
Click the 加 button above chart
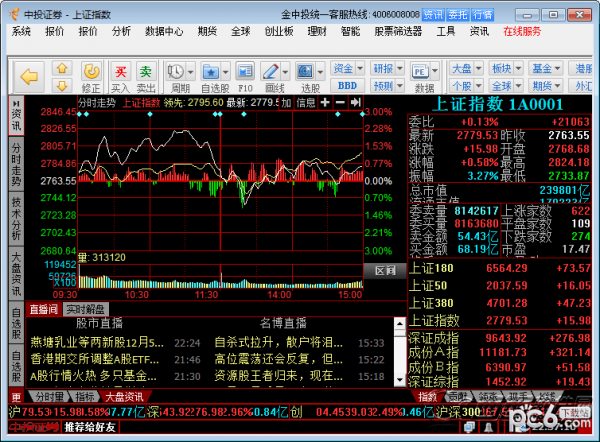pos(286,102)
